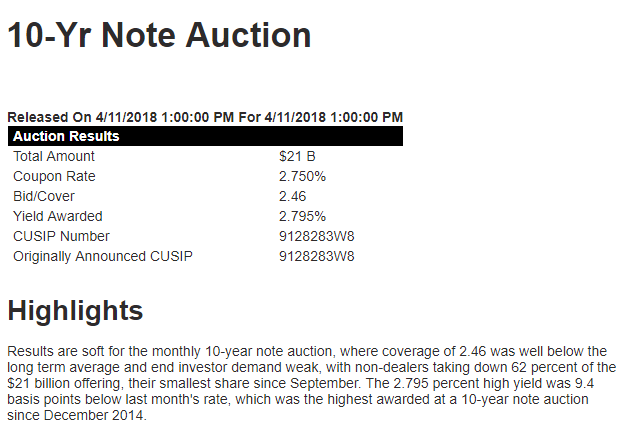Select the Originally Announced CUSIP value
621x427 pixels.
pyautogui.click(x=316, y=256)
